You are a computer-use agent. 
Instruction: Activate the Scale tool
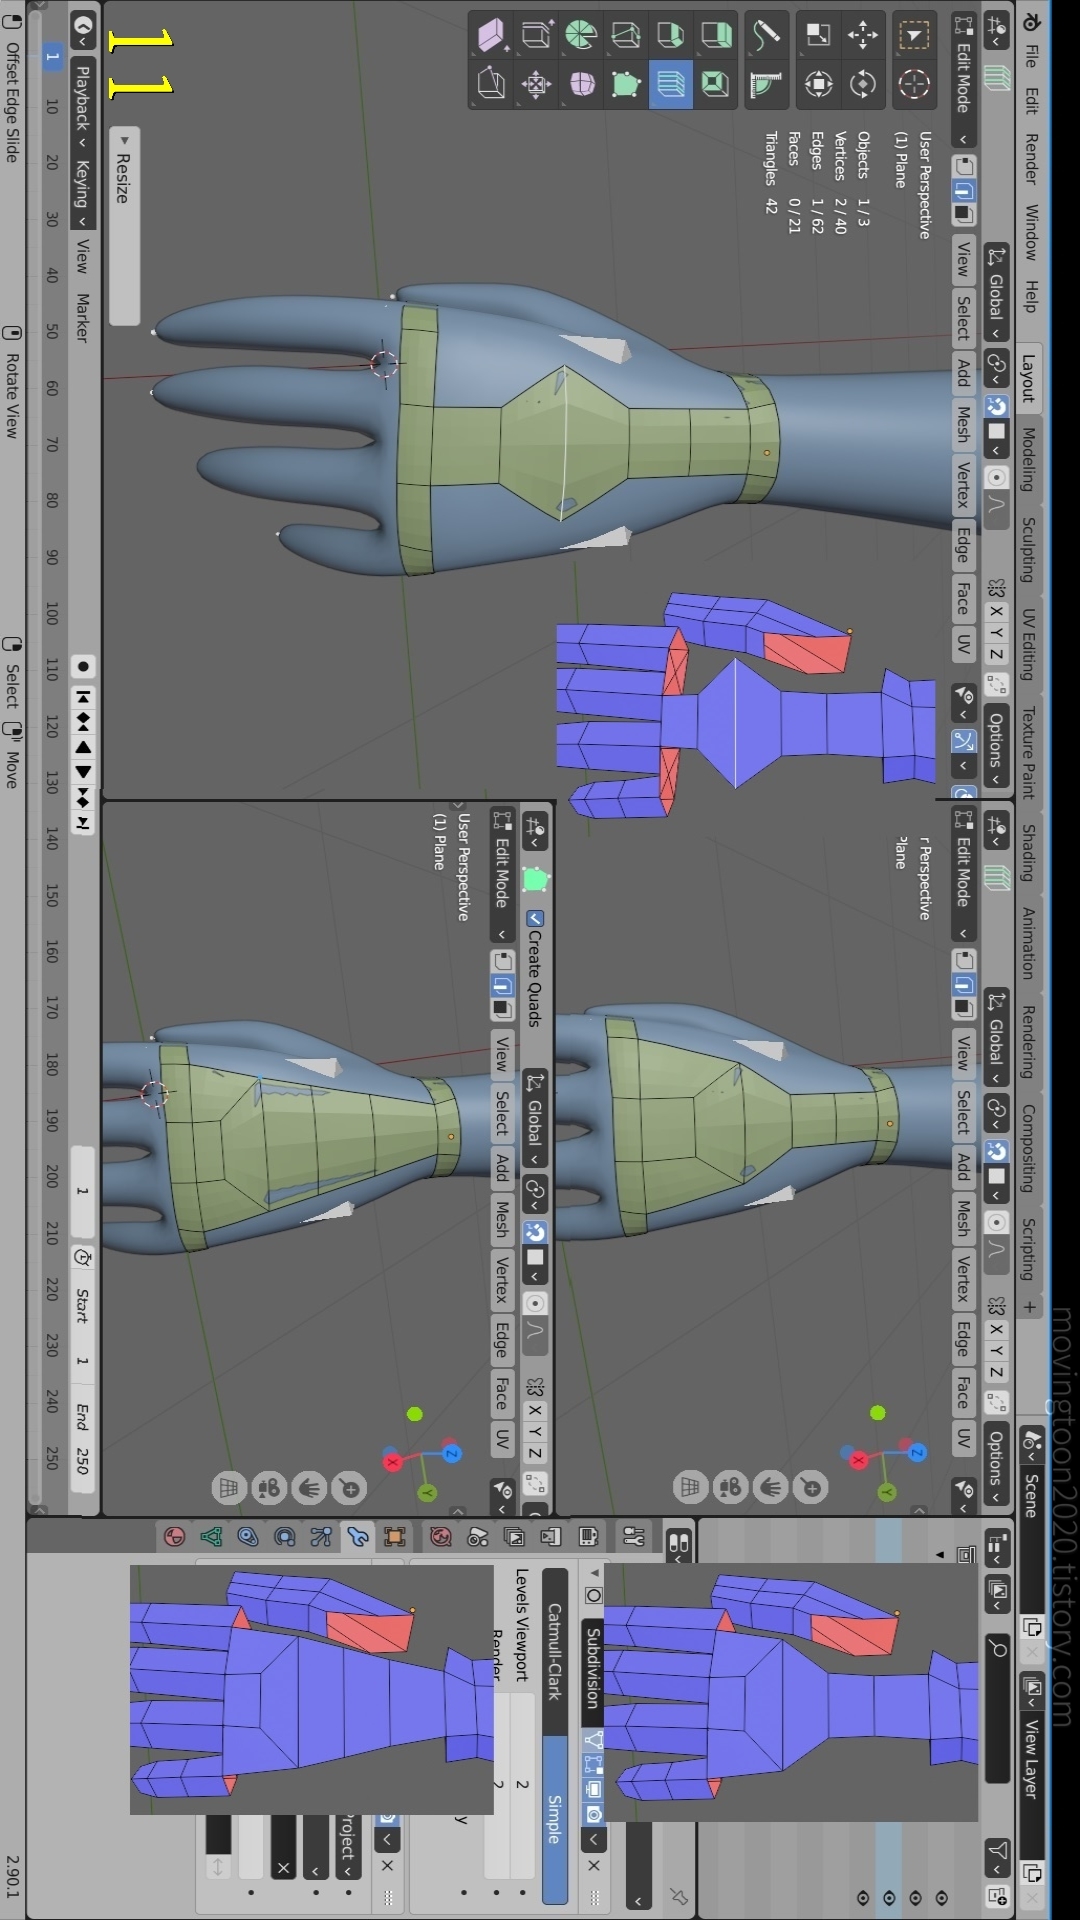coord(818,35)
